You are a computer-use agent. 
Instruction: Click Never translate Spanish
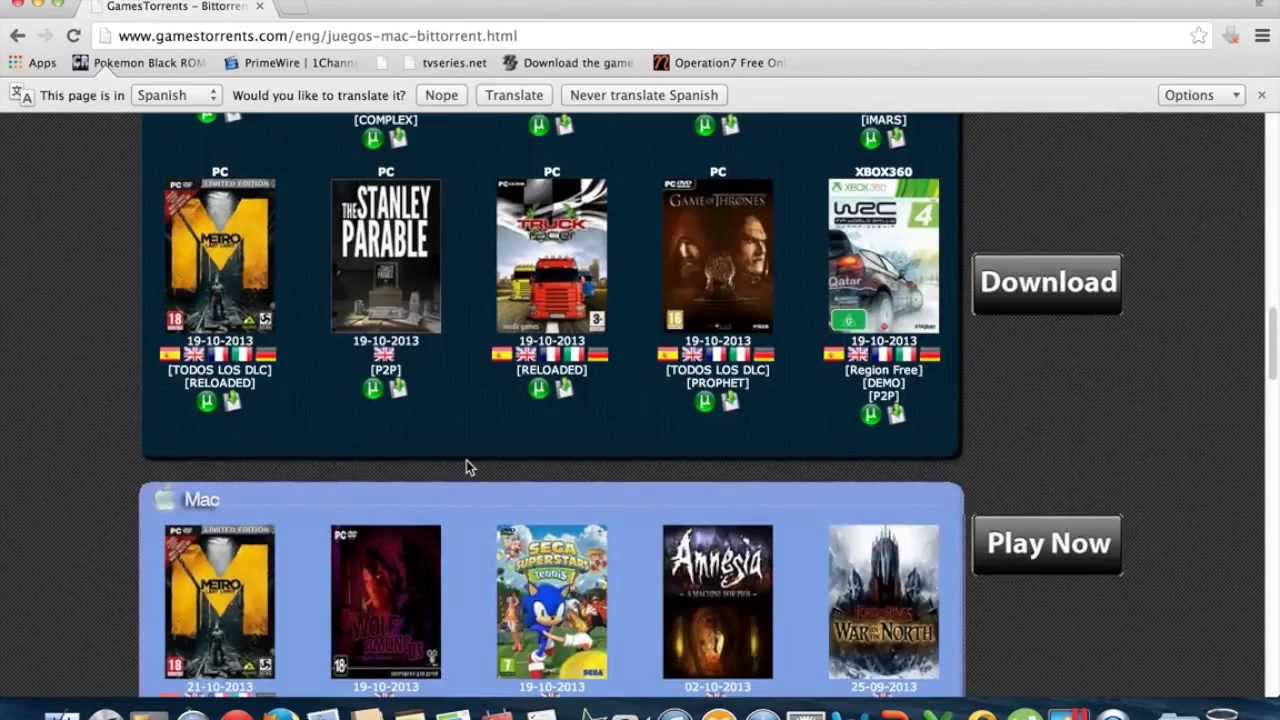tap(644, 95)
